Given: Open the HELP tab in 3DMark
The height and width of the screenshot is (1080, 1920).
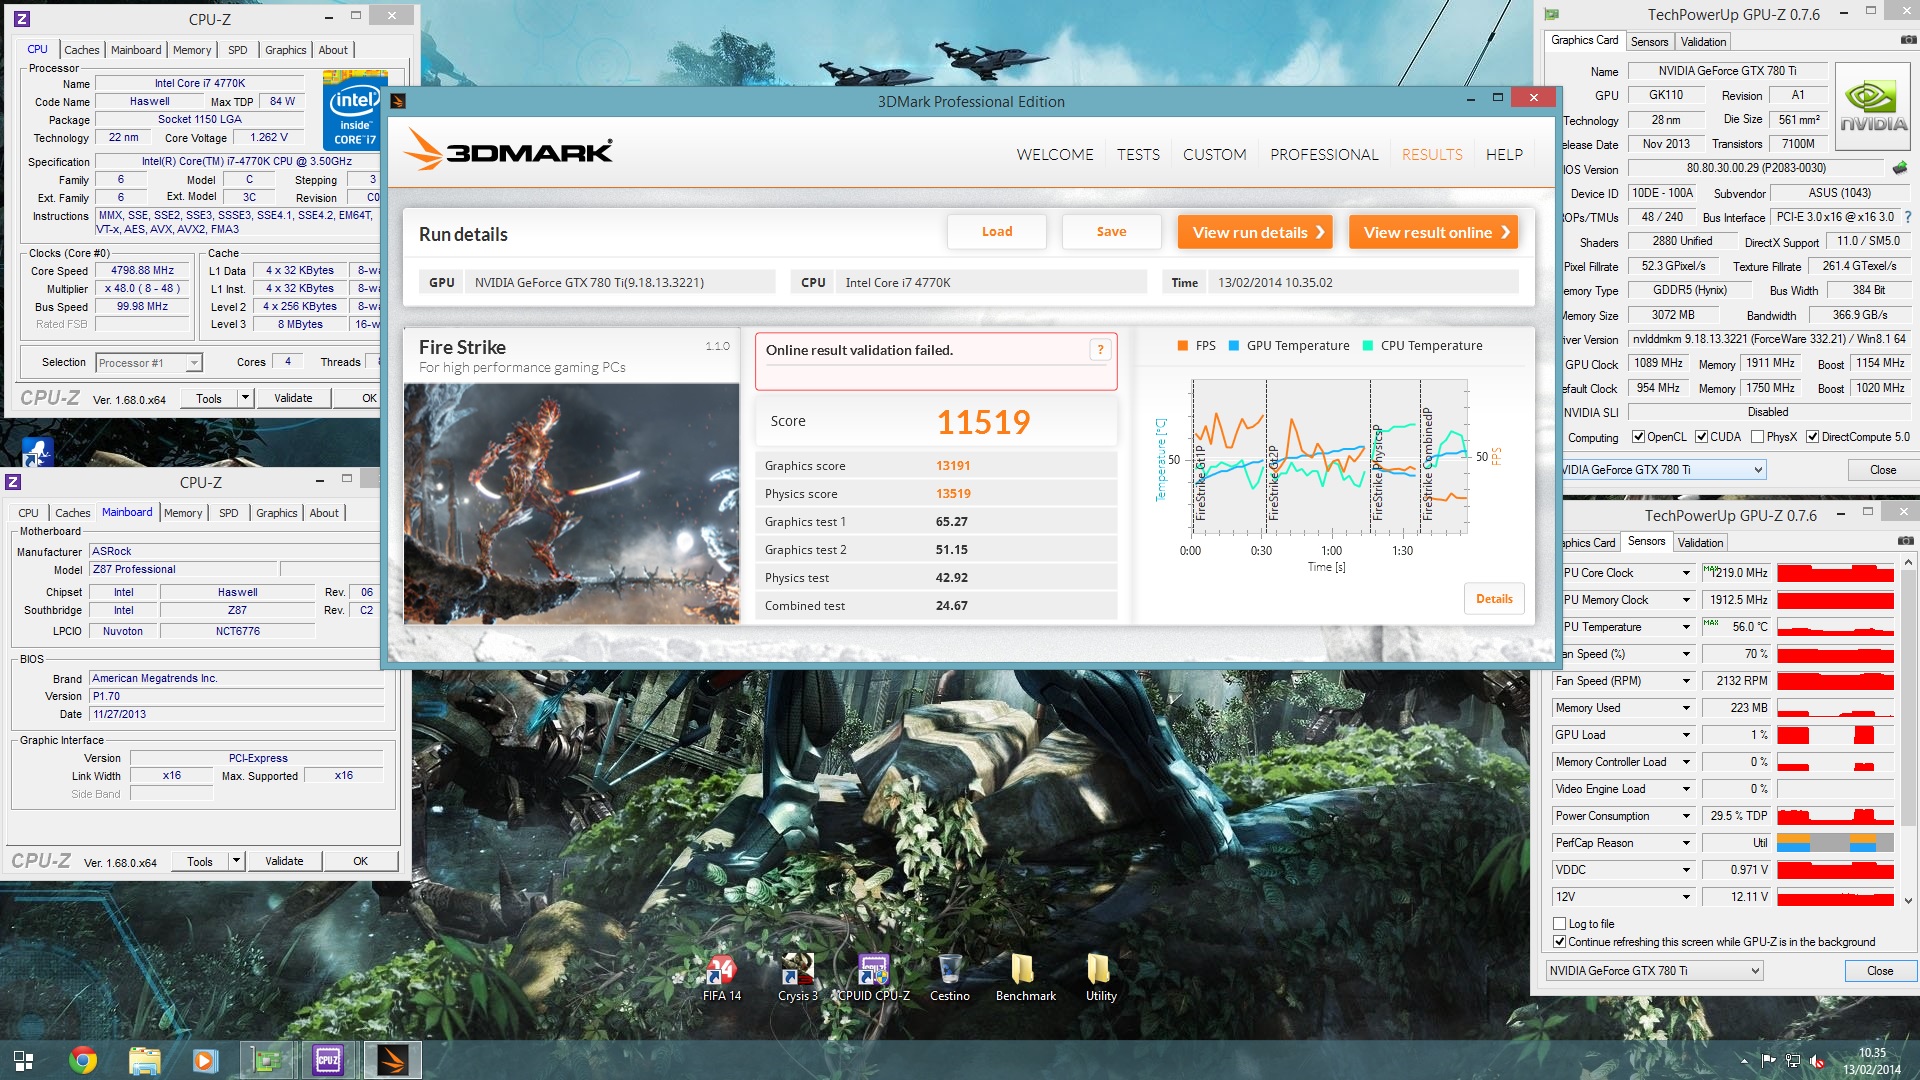Looking at the screenshot, I should 1504,155.
